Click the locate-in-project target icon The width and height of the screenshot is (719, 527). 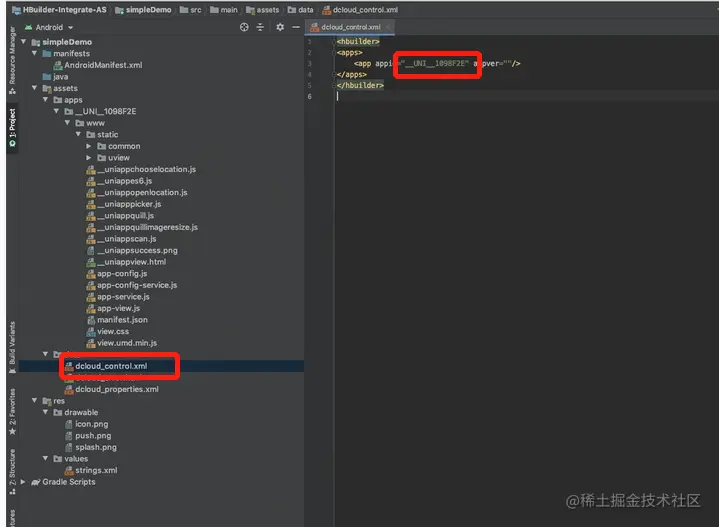[244, 27]
